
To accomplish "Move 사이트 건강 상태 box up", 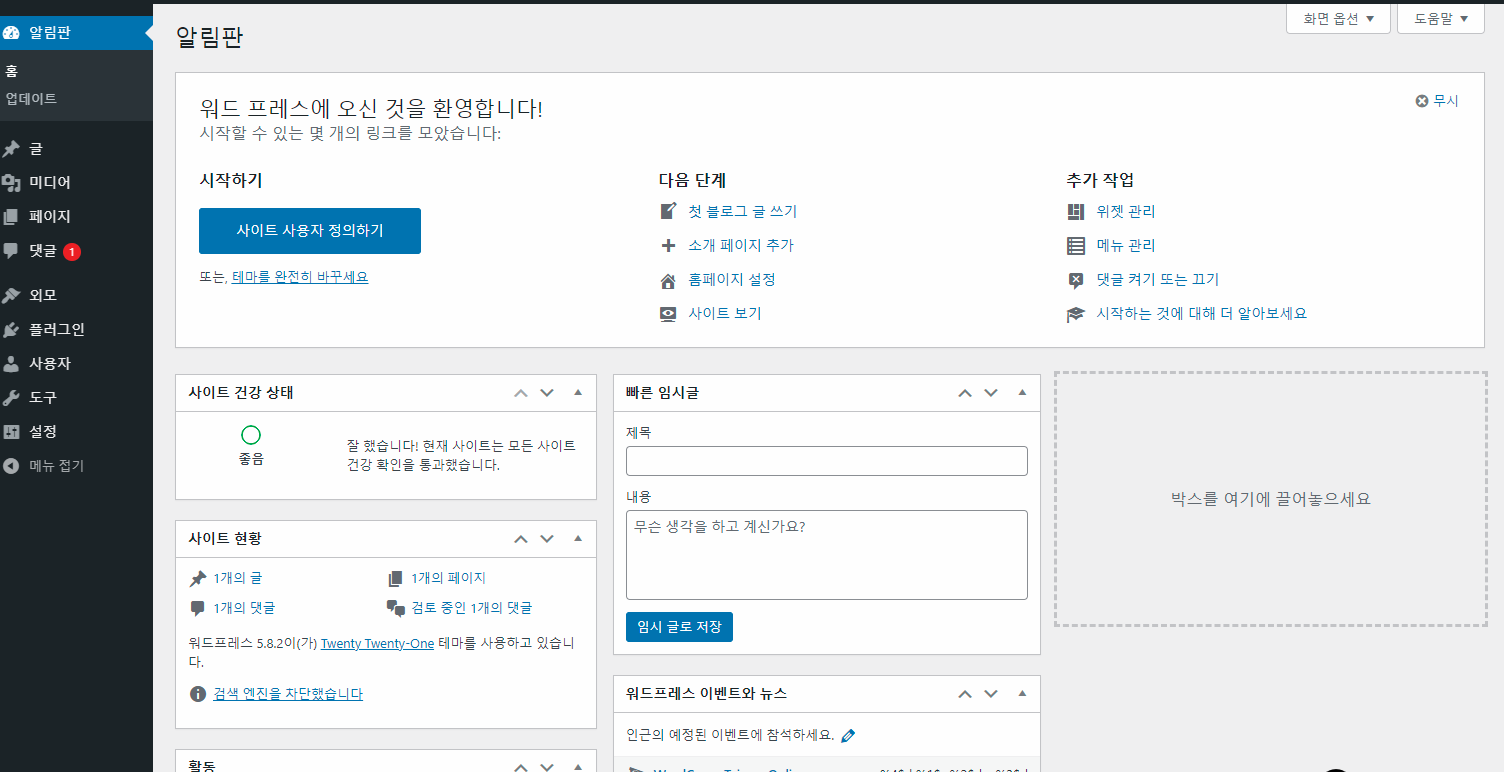I will tap(521, 393).
